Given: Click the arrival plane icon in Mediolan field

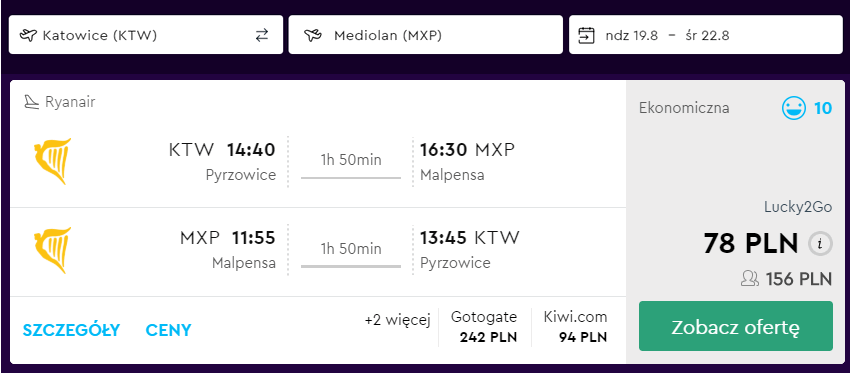Looking at the screenshot, I should (x=313, y=36).
